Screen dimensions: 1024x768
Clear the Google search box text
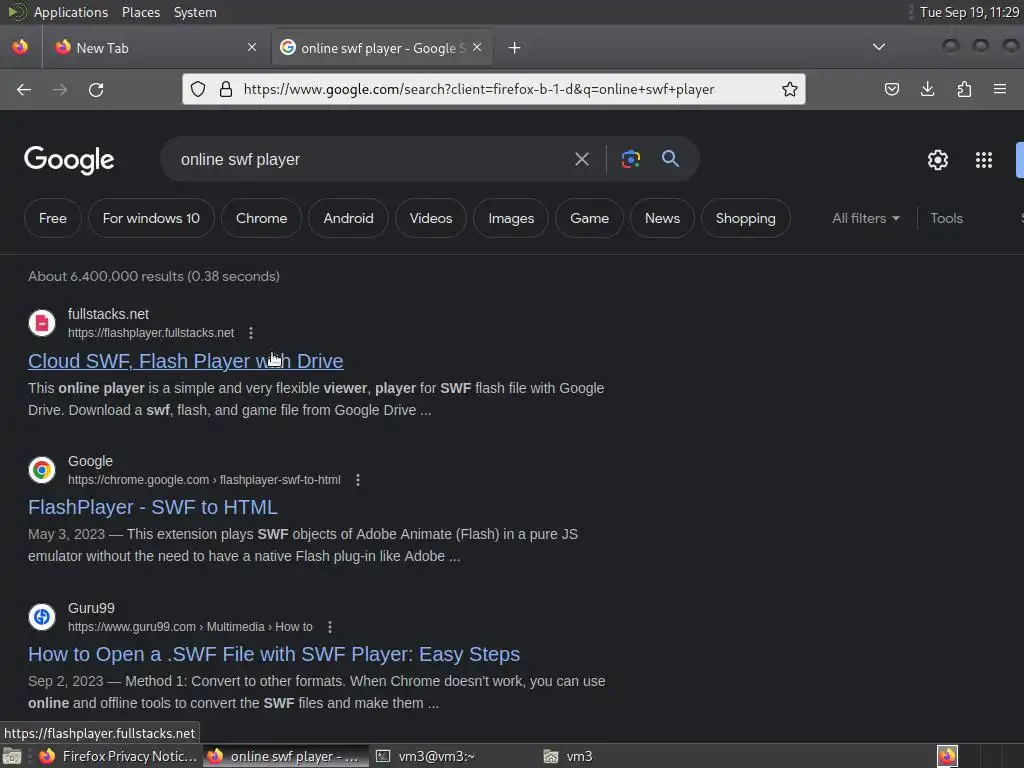click(581, 159)
